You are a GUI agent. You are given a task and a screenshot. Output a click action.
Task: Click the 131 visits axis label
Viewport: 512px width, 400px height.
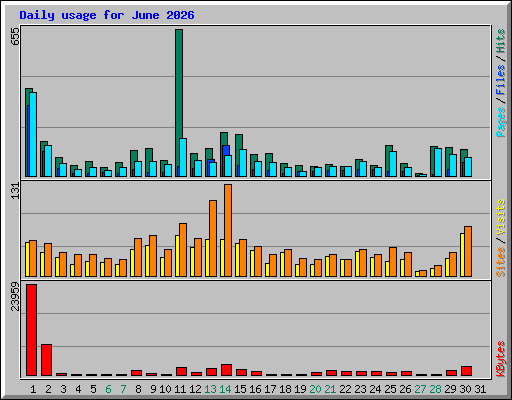tap(16, 191)
